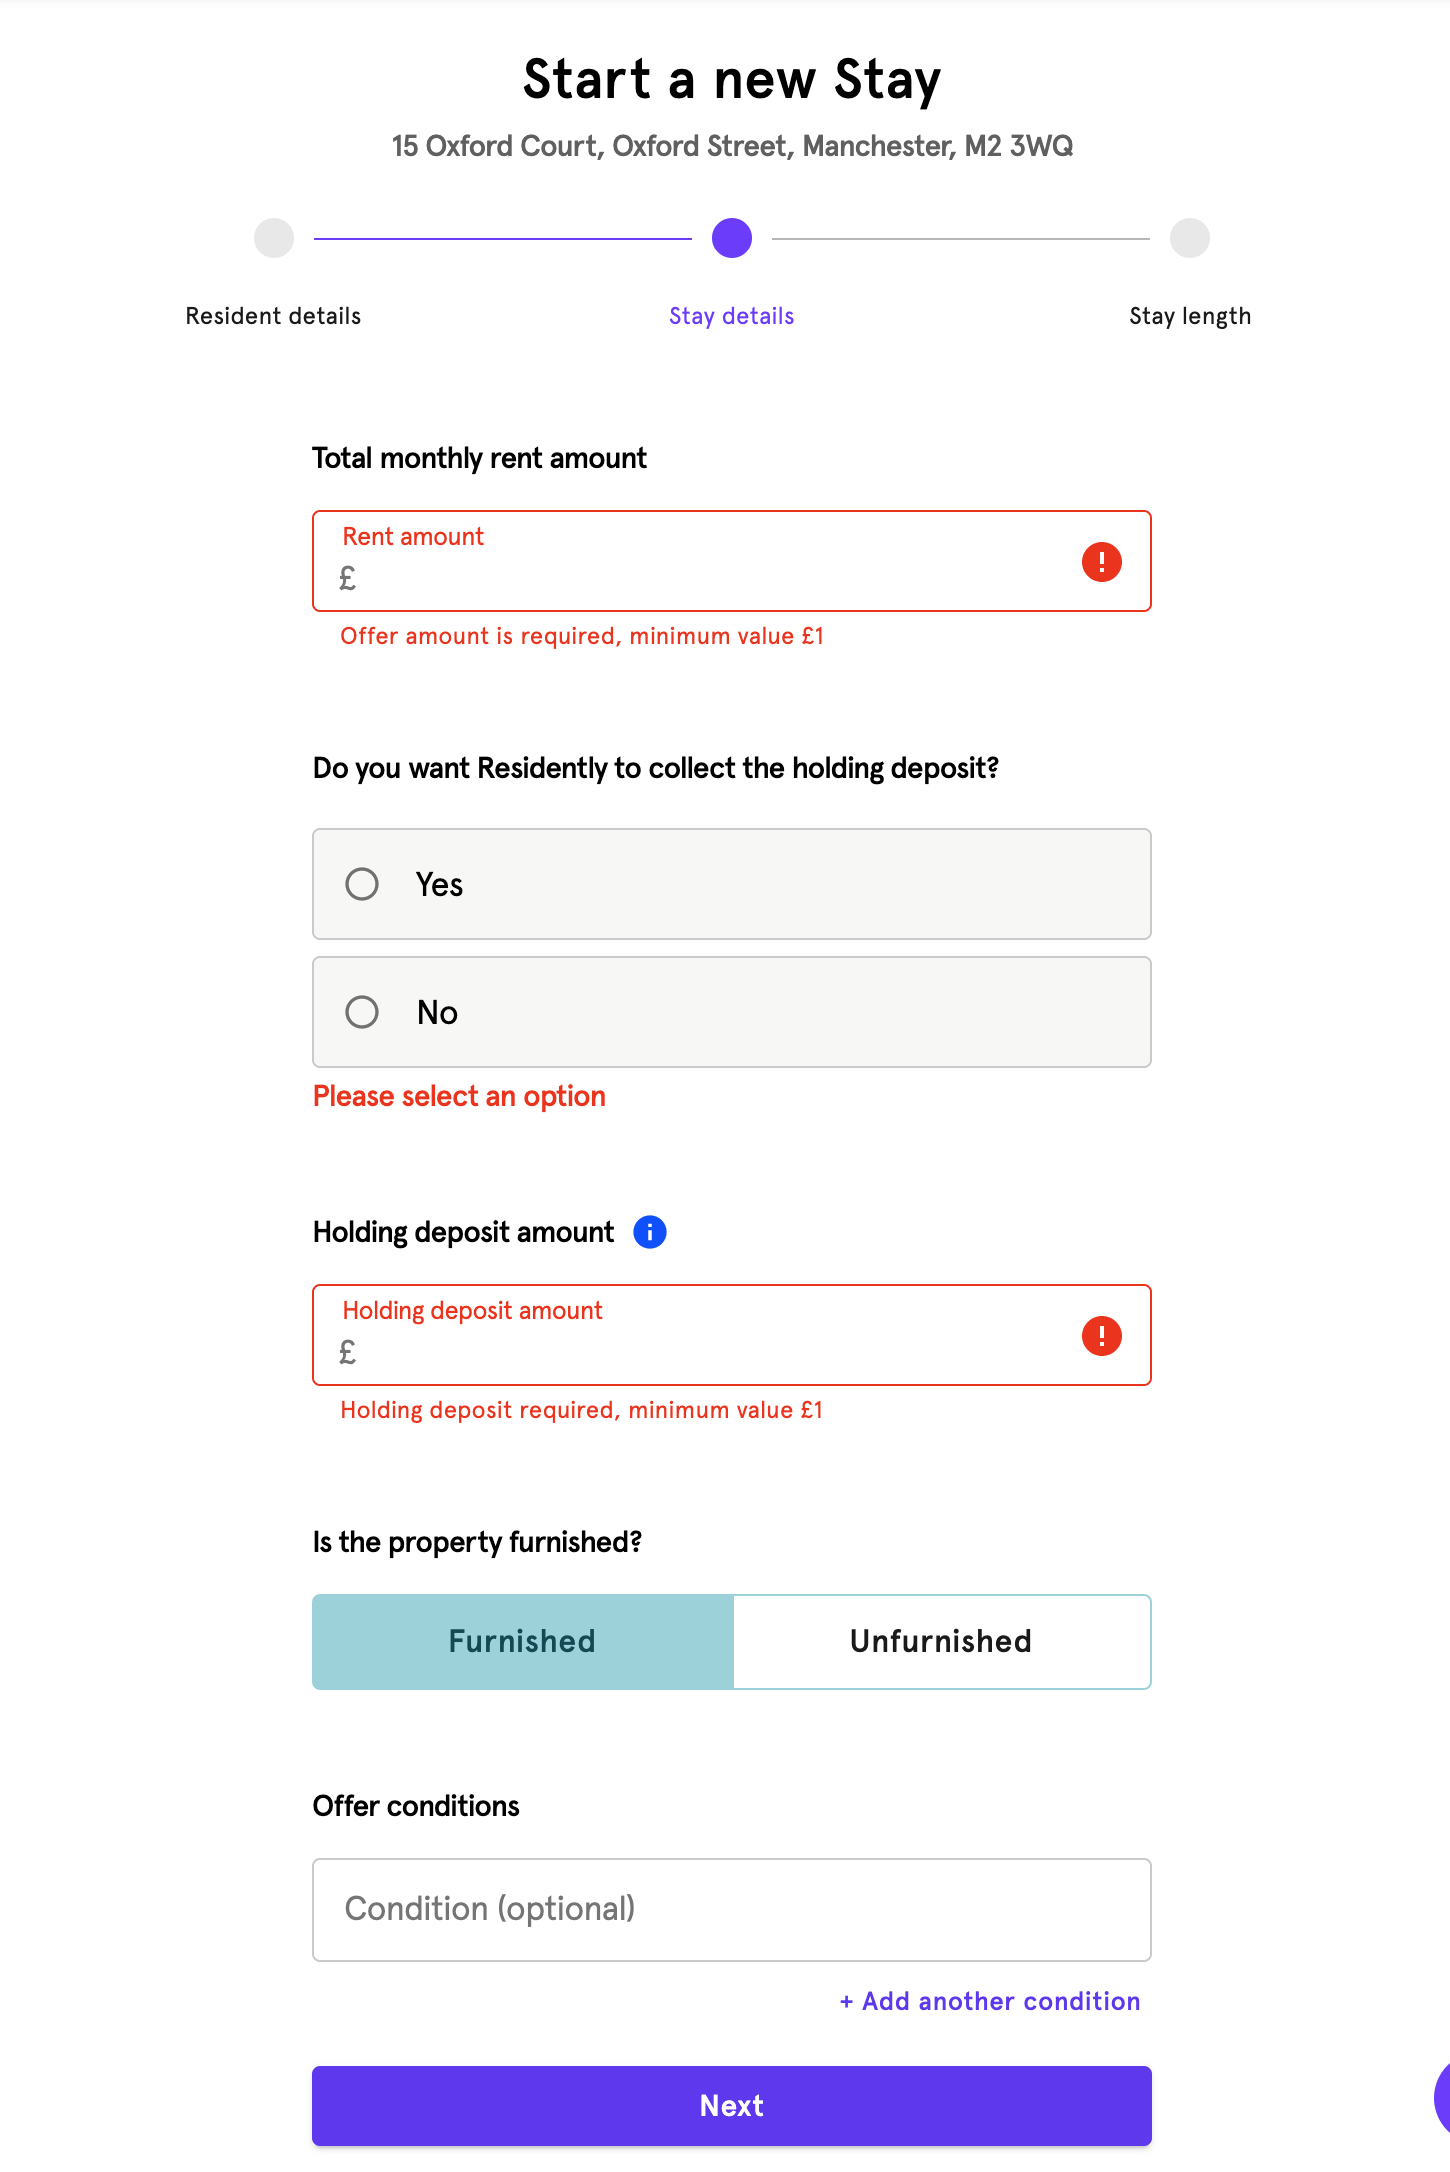Jump to the Stay length step
1450x2172 pixels.
click(1190, 239)
